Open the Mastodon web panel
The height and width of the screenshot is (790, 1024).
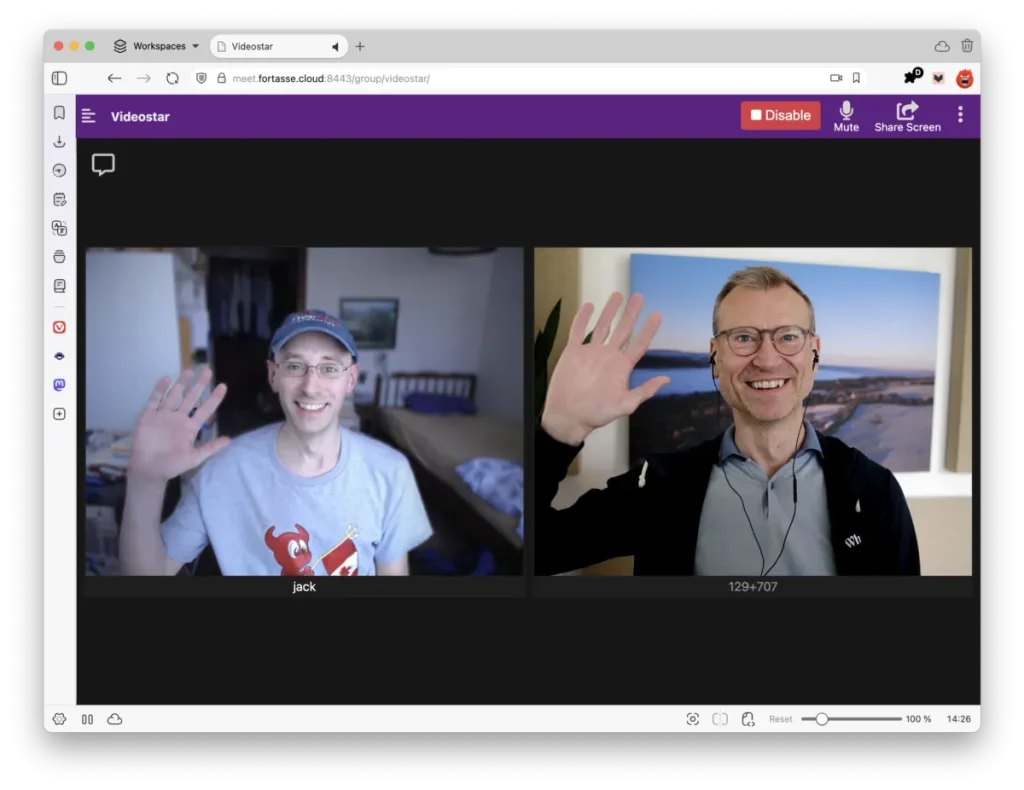pyautogui.click(x=60, y=385)
